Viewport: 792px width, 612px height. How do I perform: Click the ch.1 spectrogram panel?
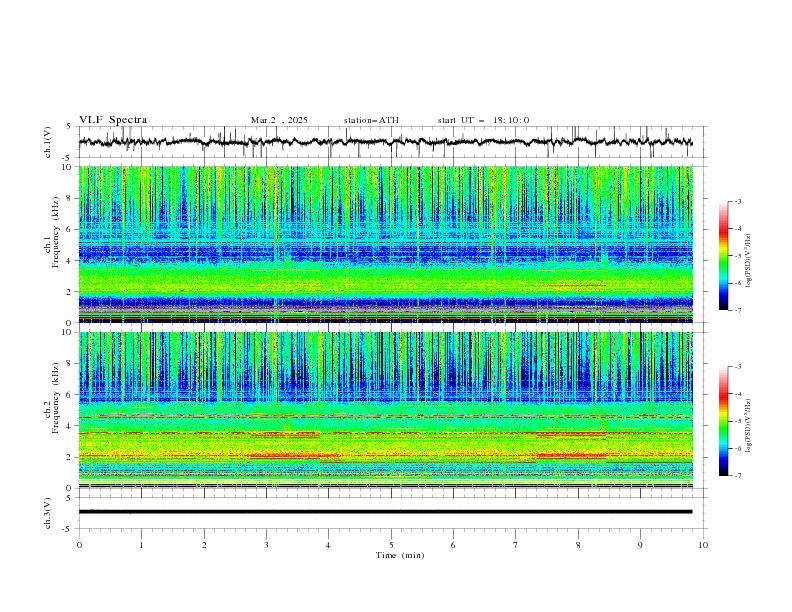point(385,244)
